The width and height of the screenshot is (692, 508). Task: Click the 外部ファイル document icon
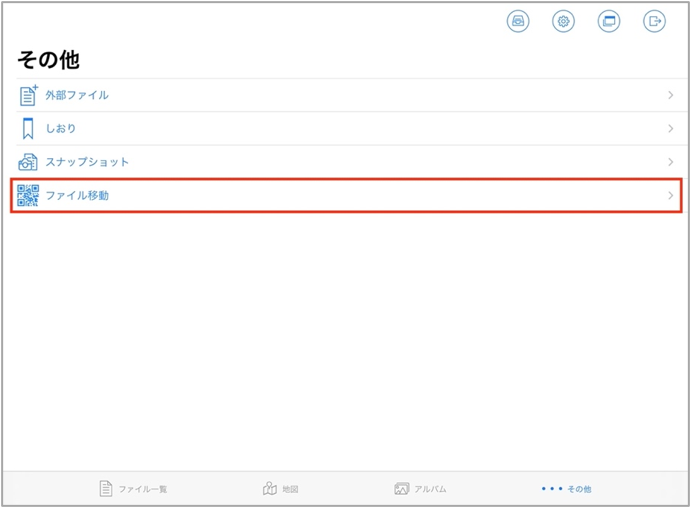(x=28, y=96)
